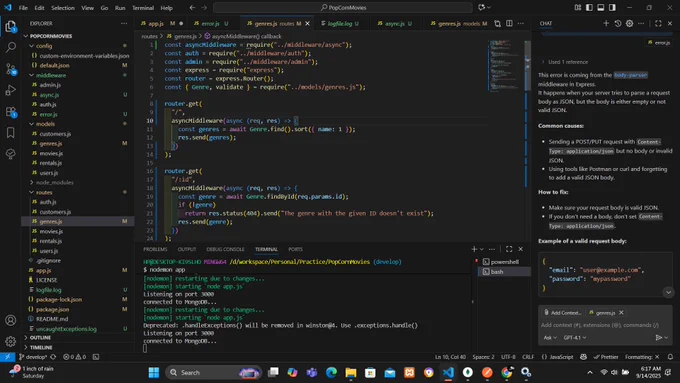Expand the OUTLINE section
680x383 pixels.
[40, 338]
